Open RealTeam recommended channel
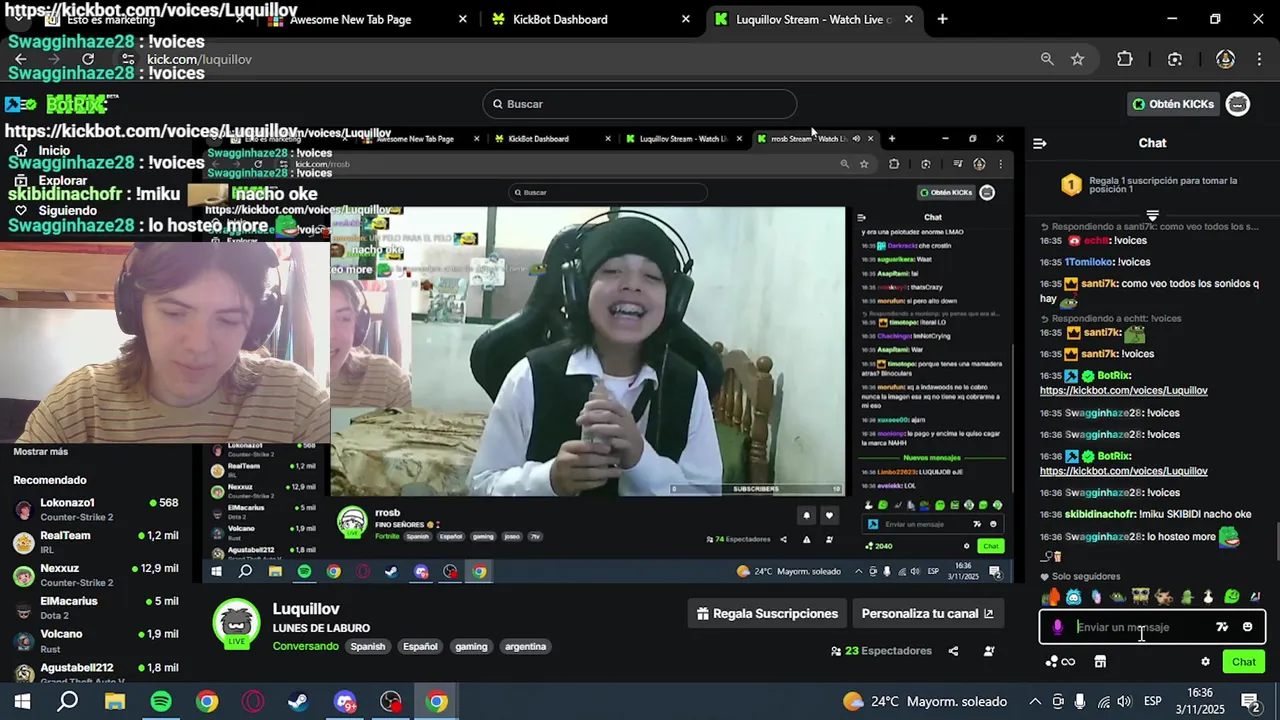Viewport: 1280px width, 720px height. 95,542
